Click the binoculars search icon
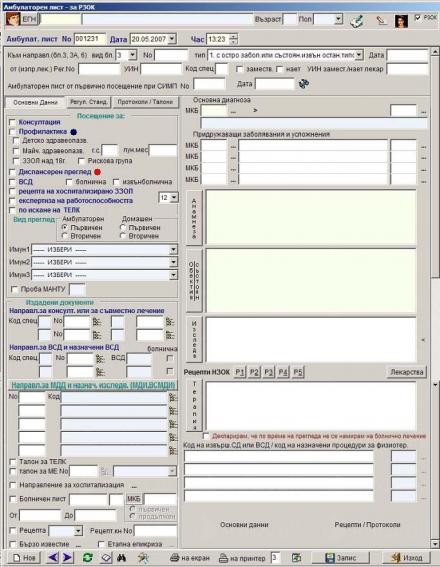 (121, 558)
